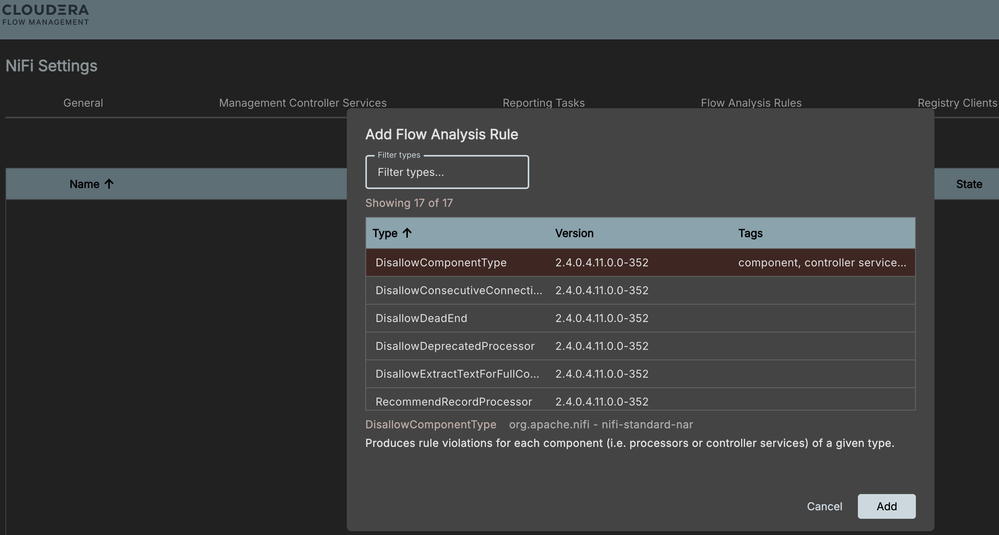Sort rules by Tags column header
The image size is (999, 535).
pyautogui.click(x=750, y=233)
